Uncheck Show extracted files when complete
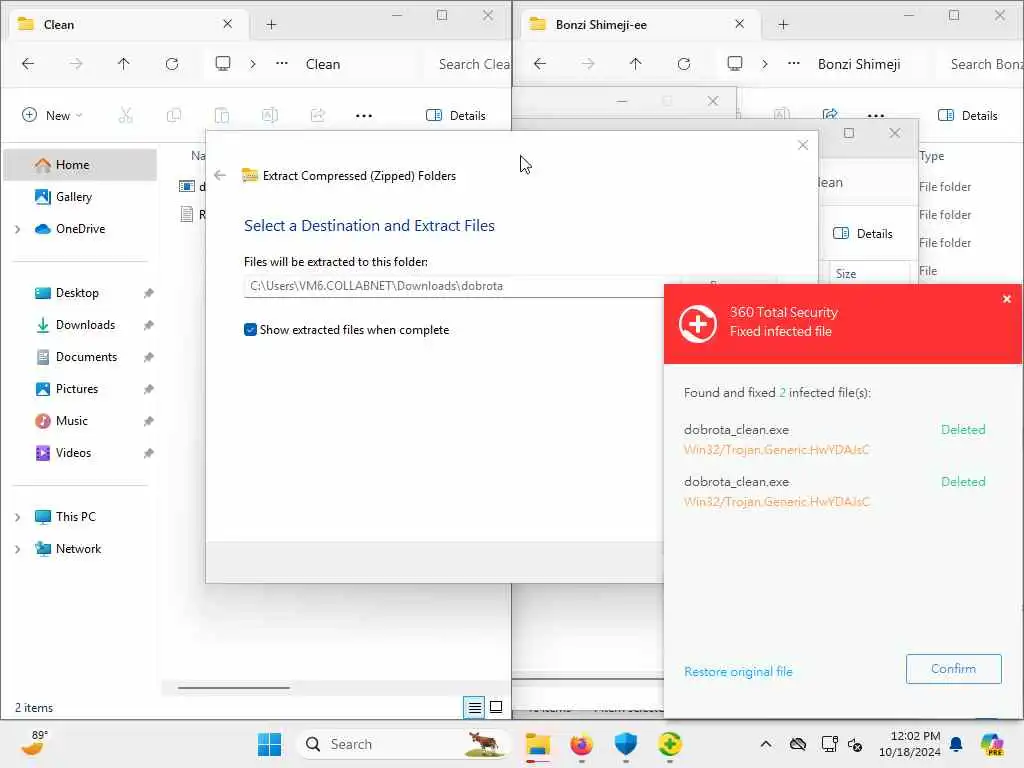The image size is (1024, 768). (x=250, y=330)
